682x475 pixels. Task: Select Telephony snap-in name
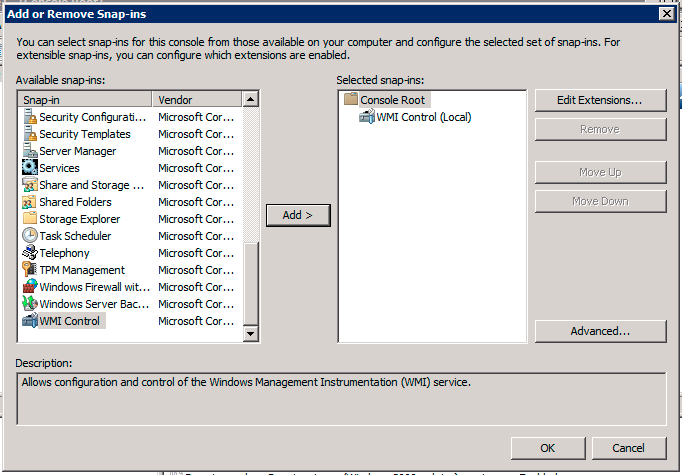pos(64,253)
